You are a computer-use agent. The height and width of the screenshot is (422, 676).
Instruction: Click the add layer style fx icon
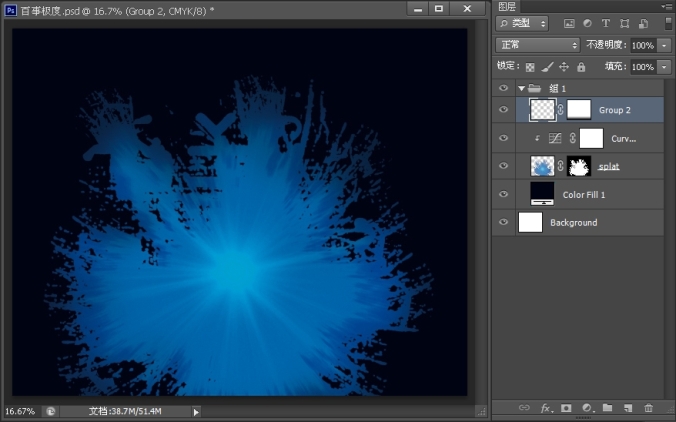pos(546,408)
